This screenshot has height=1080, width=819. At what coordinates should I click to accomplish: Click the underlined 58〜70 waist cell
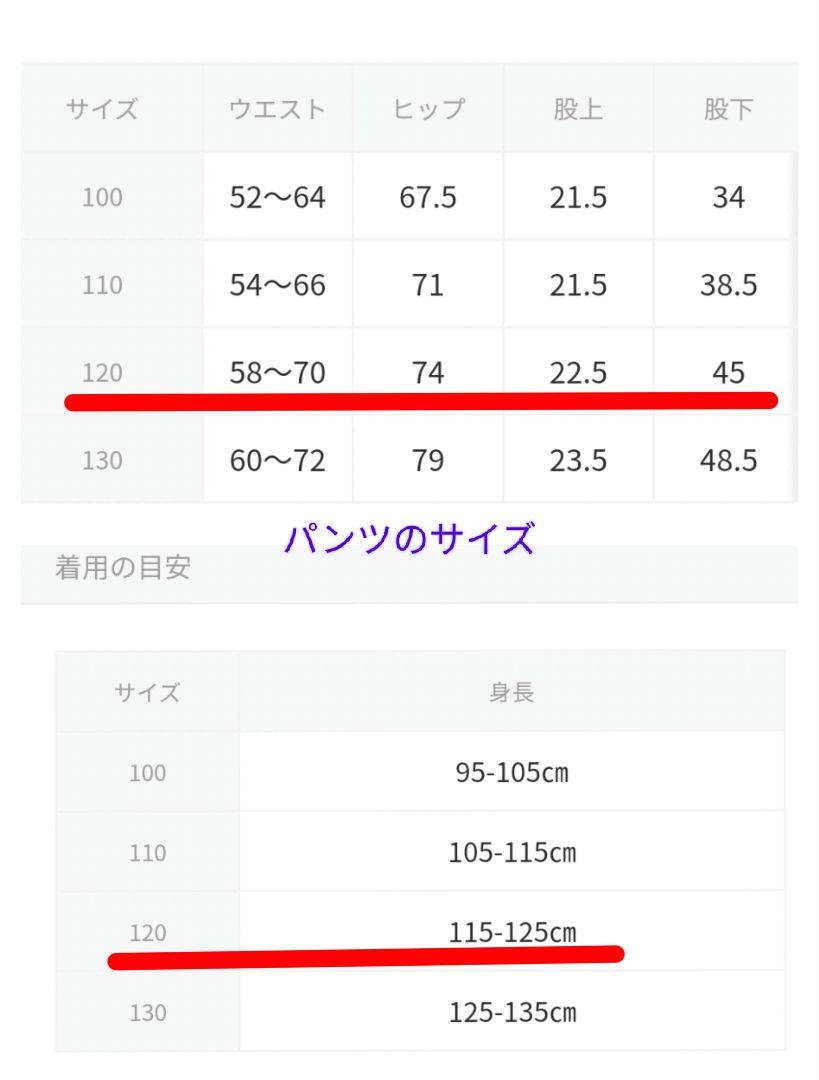[x=278, y=372]
